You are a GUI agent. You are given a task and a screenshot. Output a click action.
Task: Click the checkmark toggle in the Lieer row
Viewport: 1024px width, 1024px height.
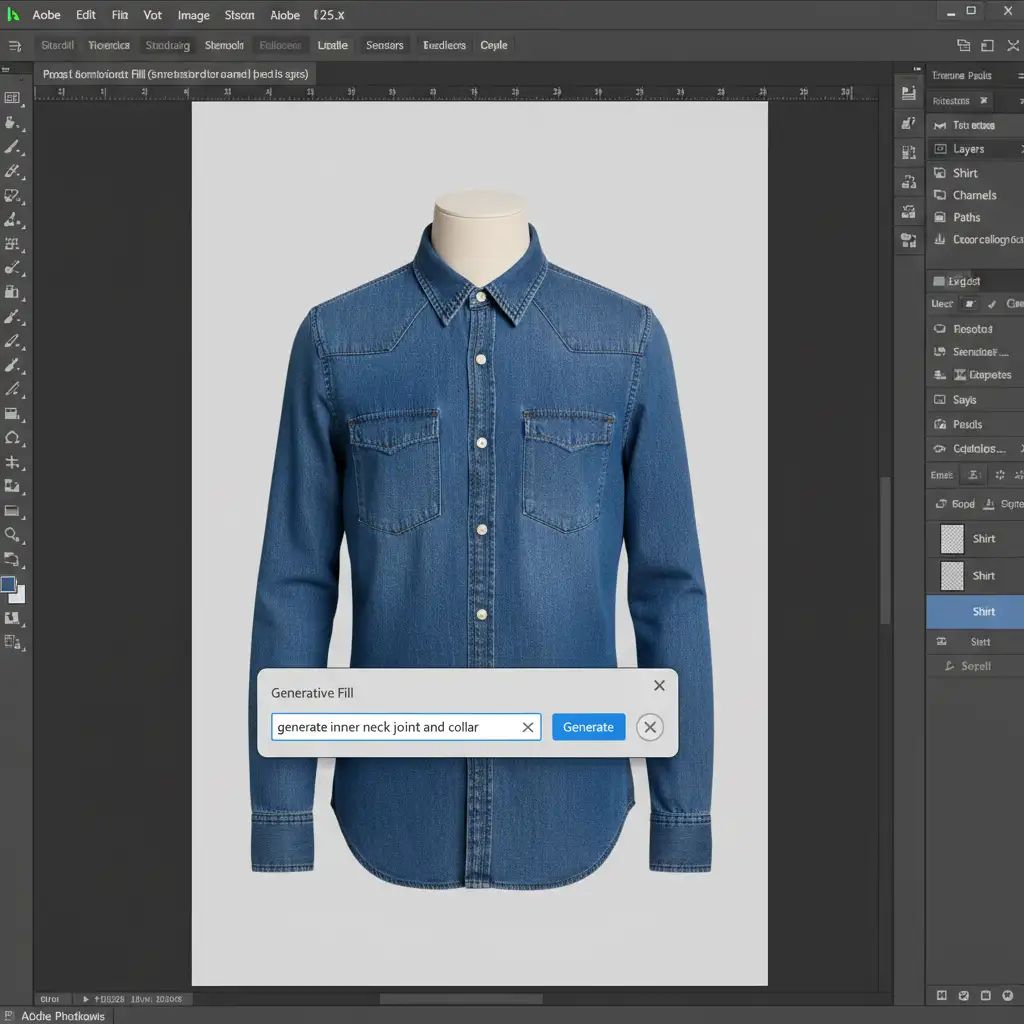click(992, 304)
